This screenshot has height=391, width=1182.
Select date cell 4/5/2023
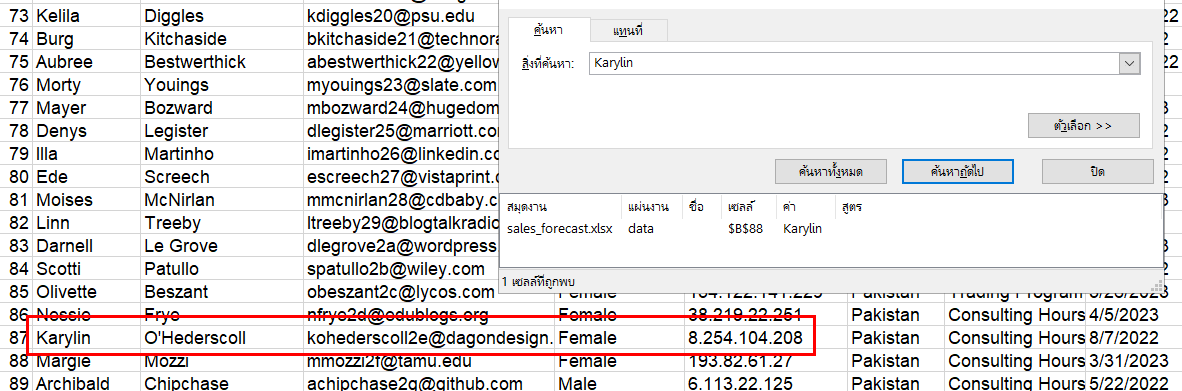pos(1134,316)
